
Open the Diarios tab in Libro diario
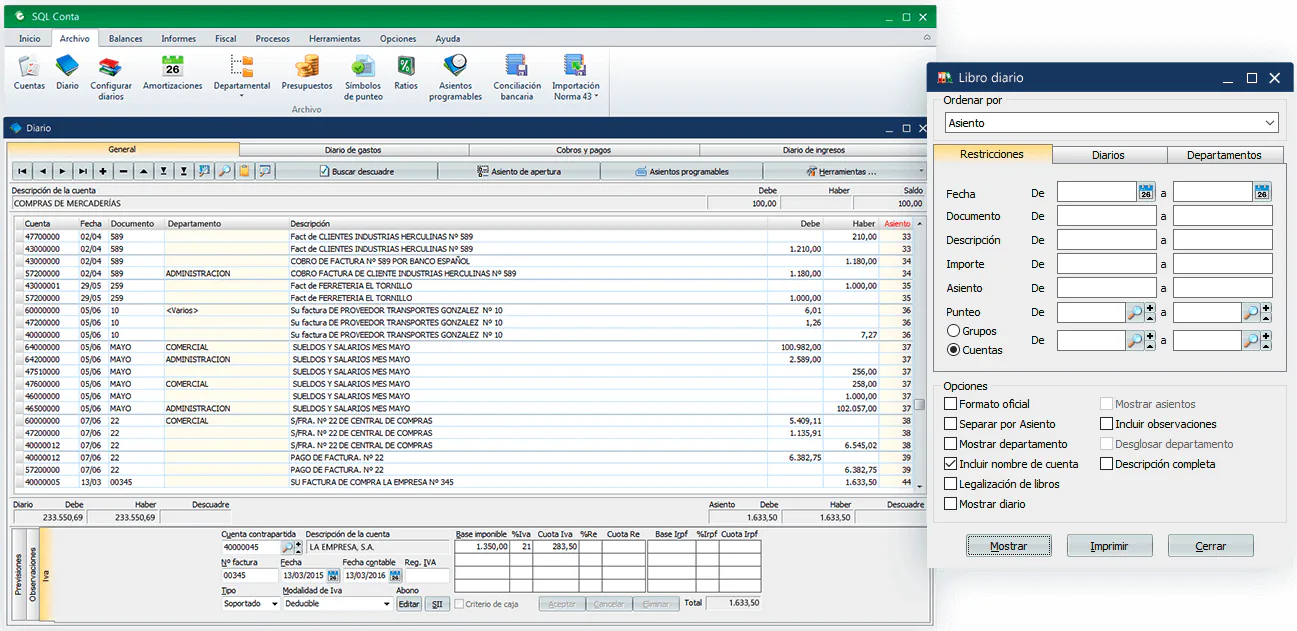(x=1108, y=155)
